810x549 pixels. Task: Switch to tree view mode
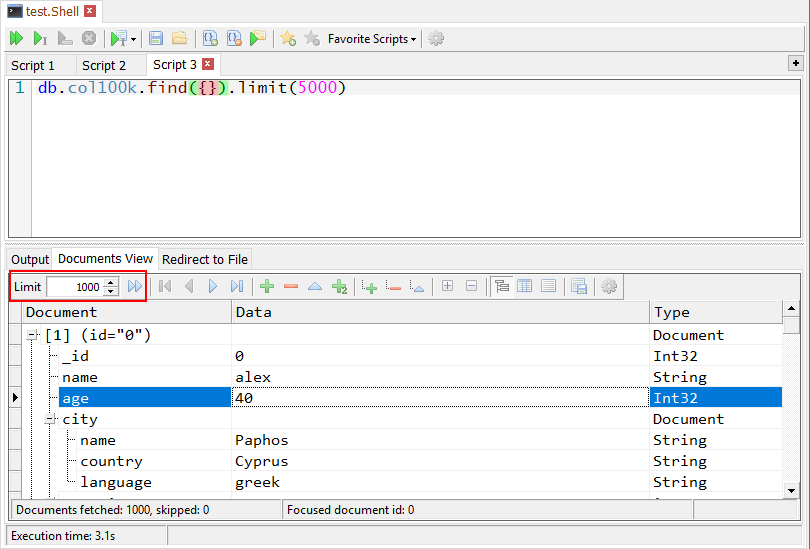coord(501,287)
